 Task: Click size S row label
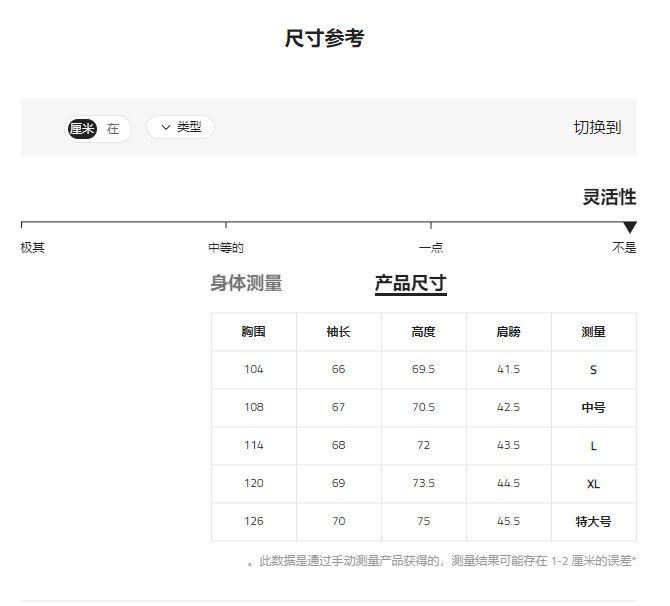click(x=594, y=370)
